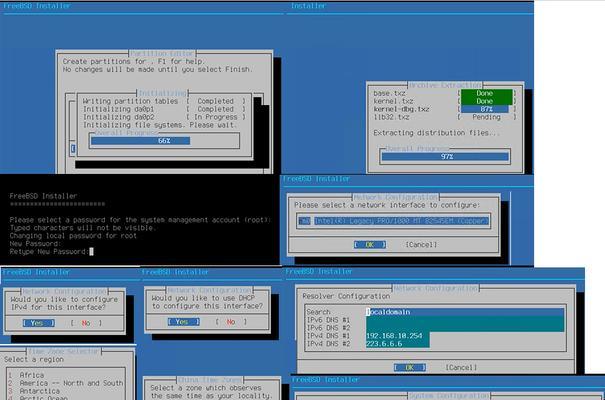The height and width of the screenshot is (400, 605).
Task: Click the lib32.txz Pending status
Action: tap(486, 117)
